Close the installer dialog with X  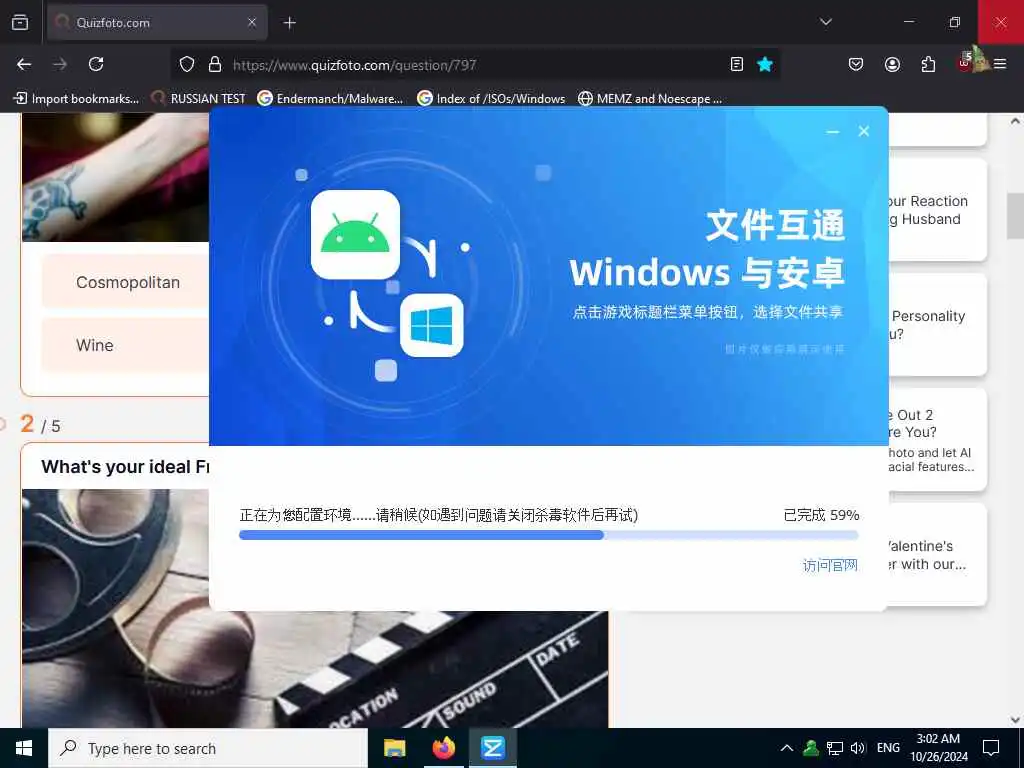click(x=863, y=131)
